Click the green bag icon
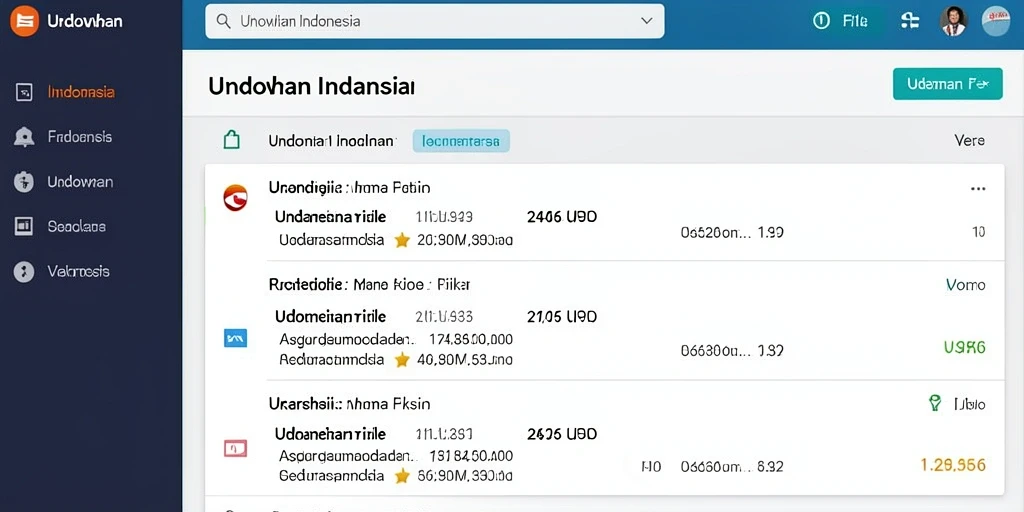1024x512 pixels. [232, 140]
